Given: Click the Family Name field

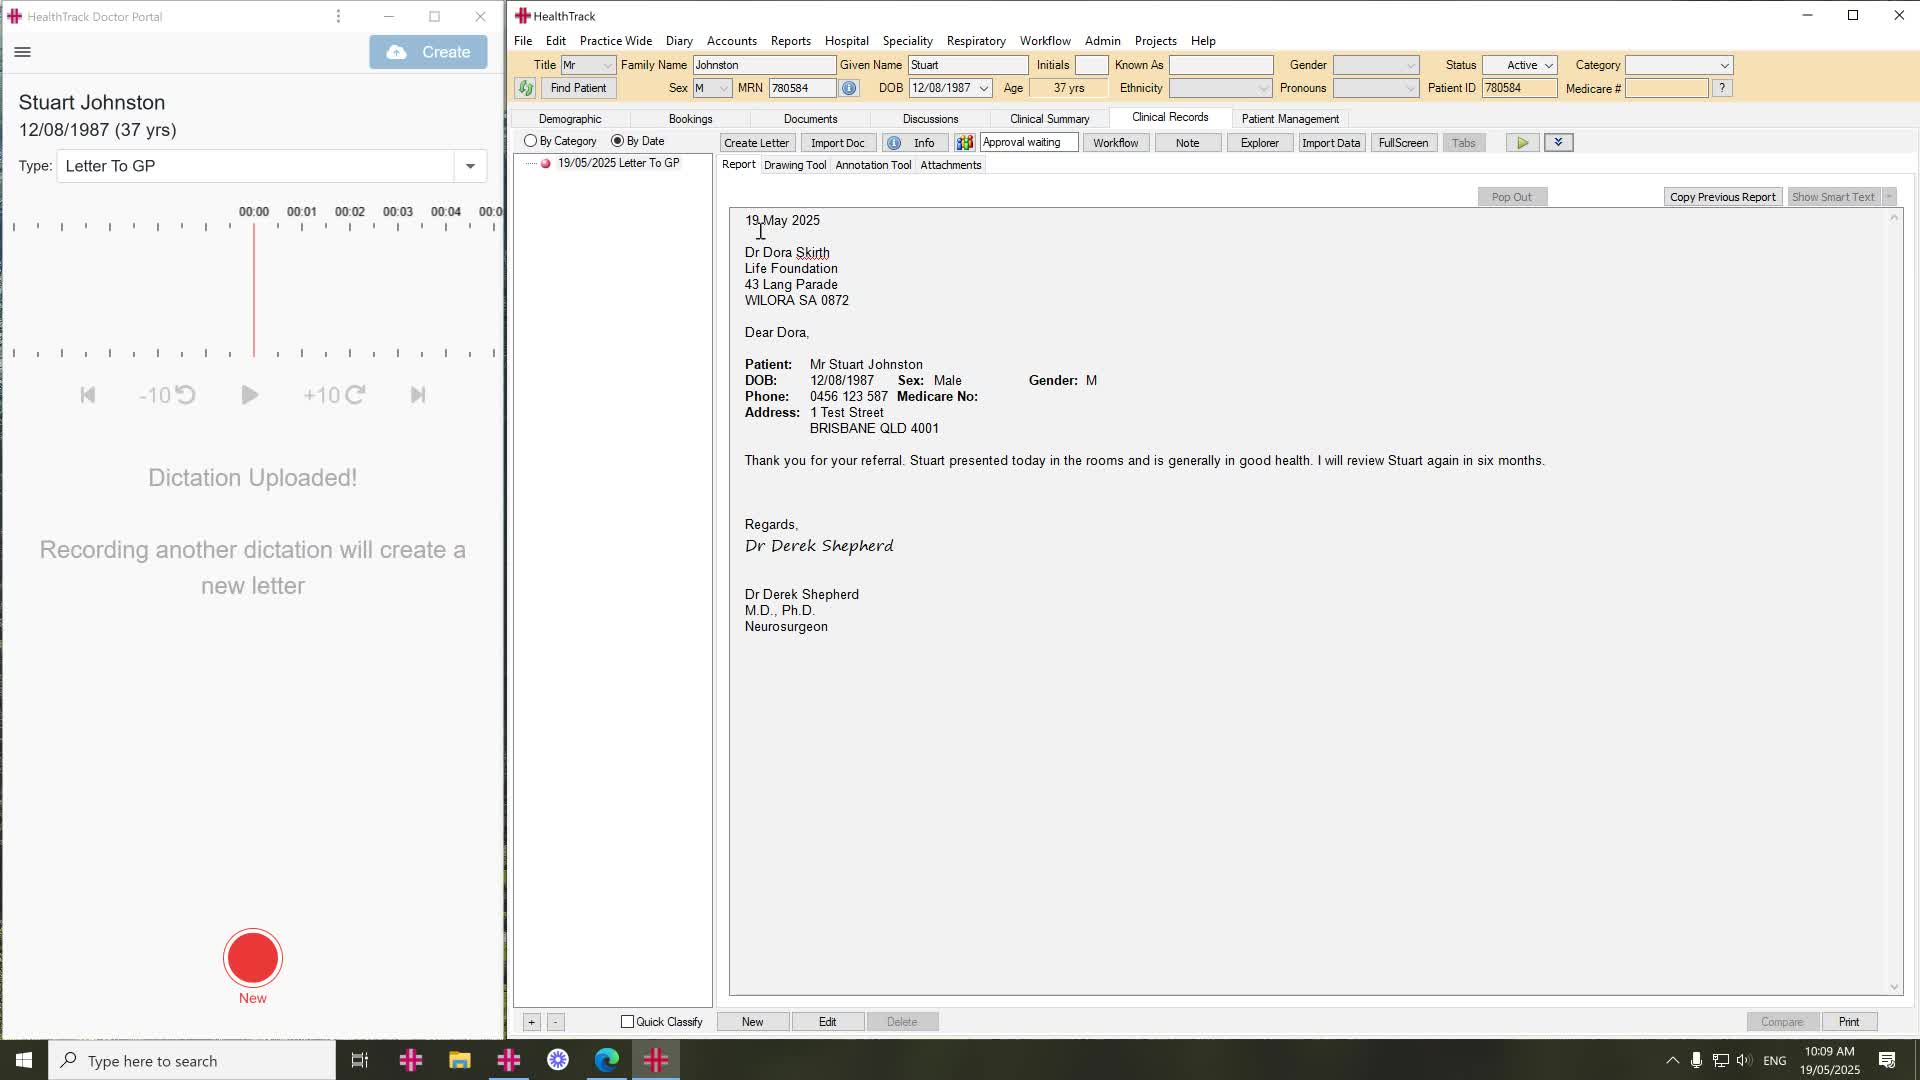Looking at the screenshot, I should pos(764,65).
